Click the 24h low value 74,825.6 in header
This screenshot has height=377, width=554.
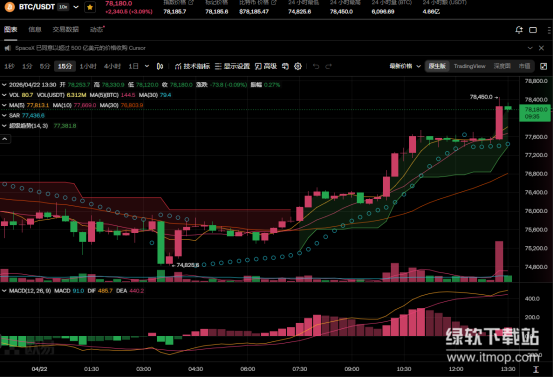pos(300,12)
